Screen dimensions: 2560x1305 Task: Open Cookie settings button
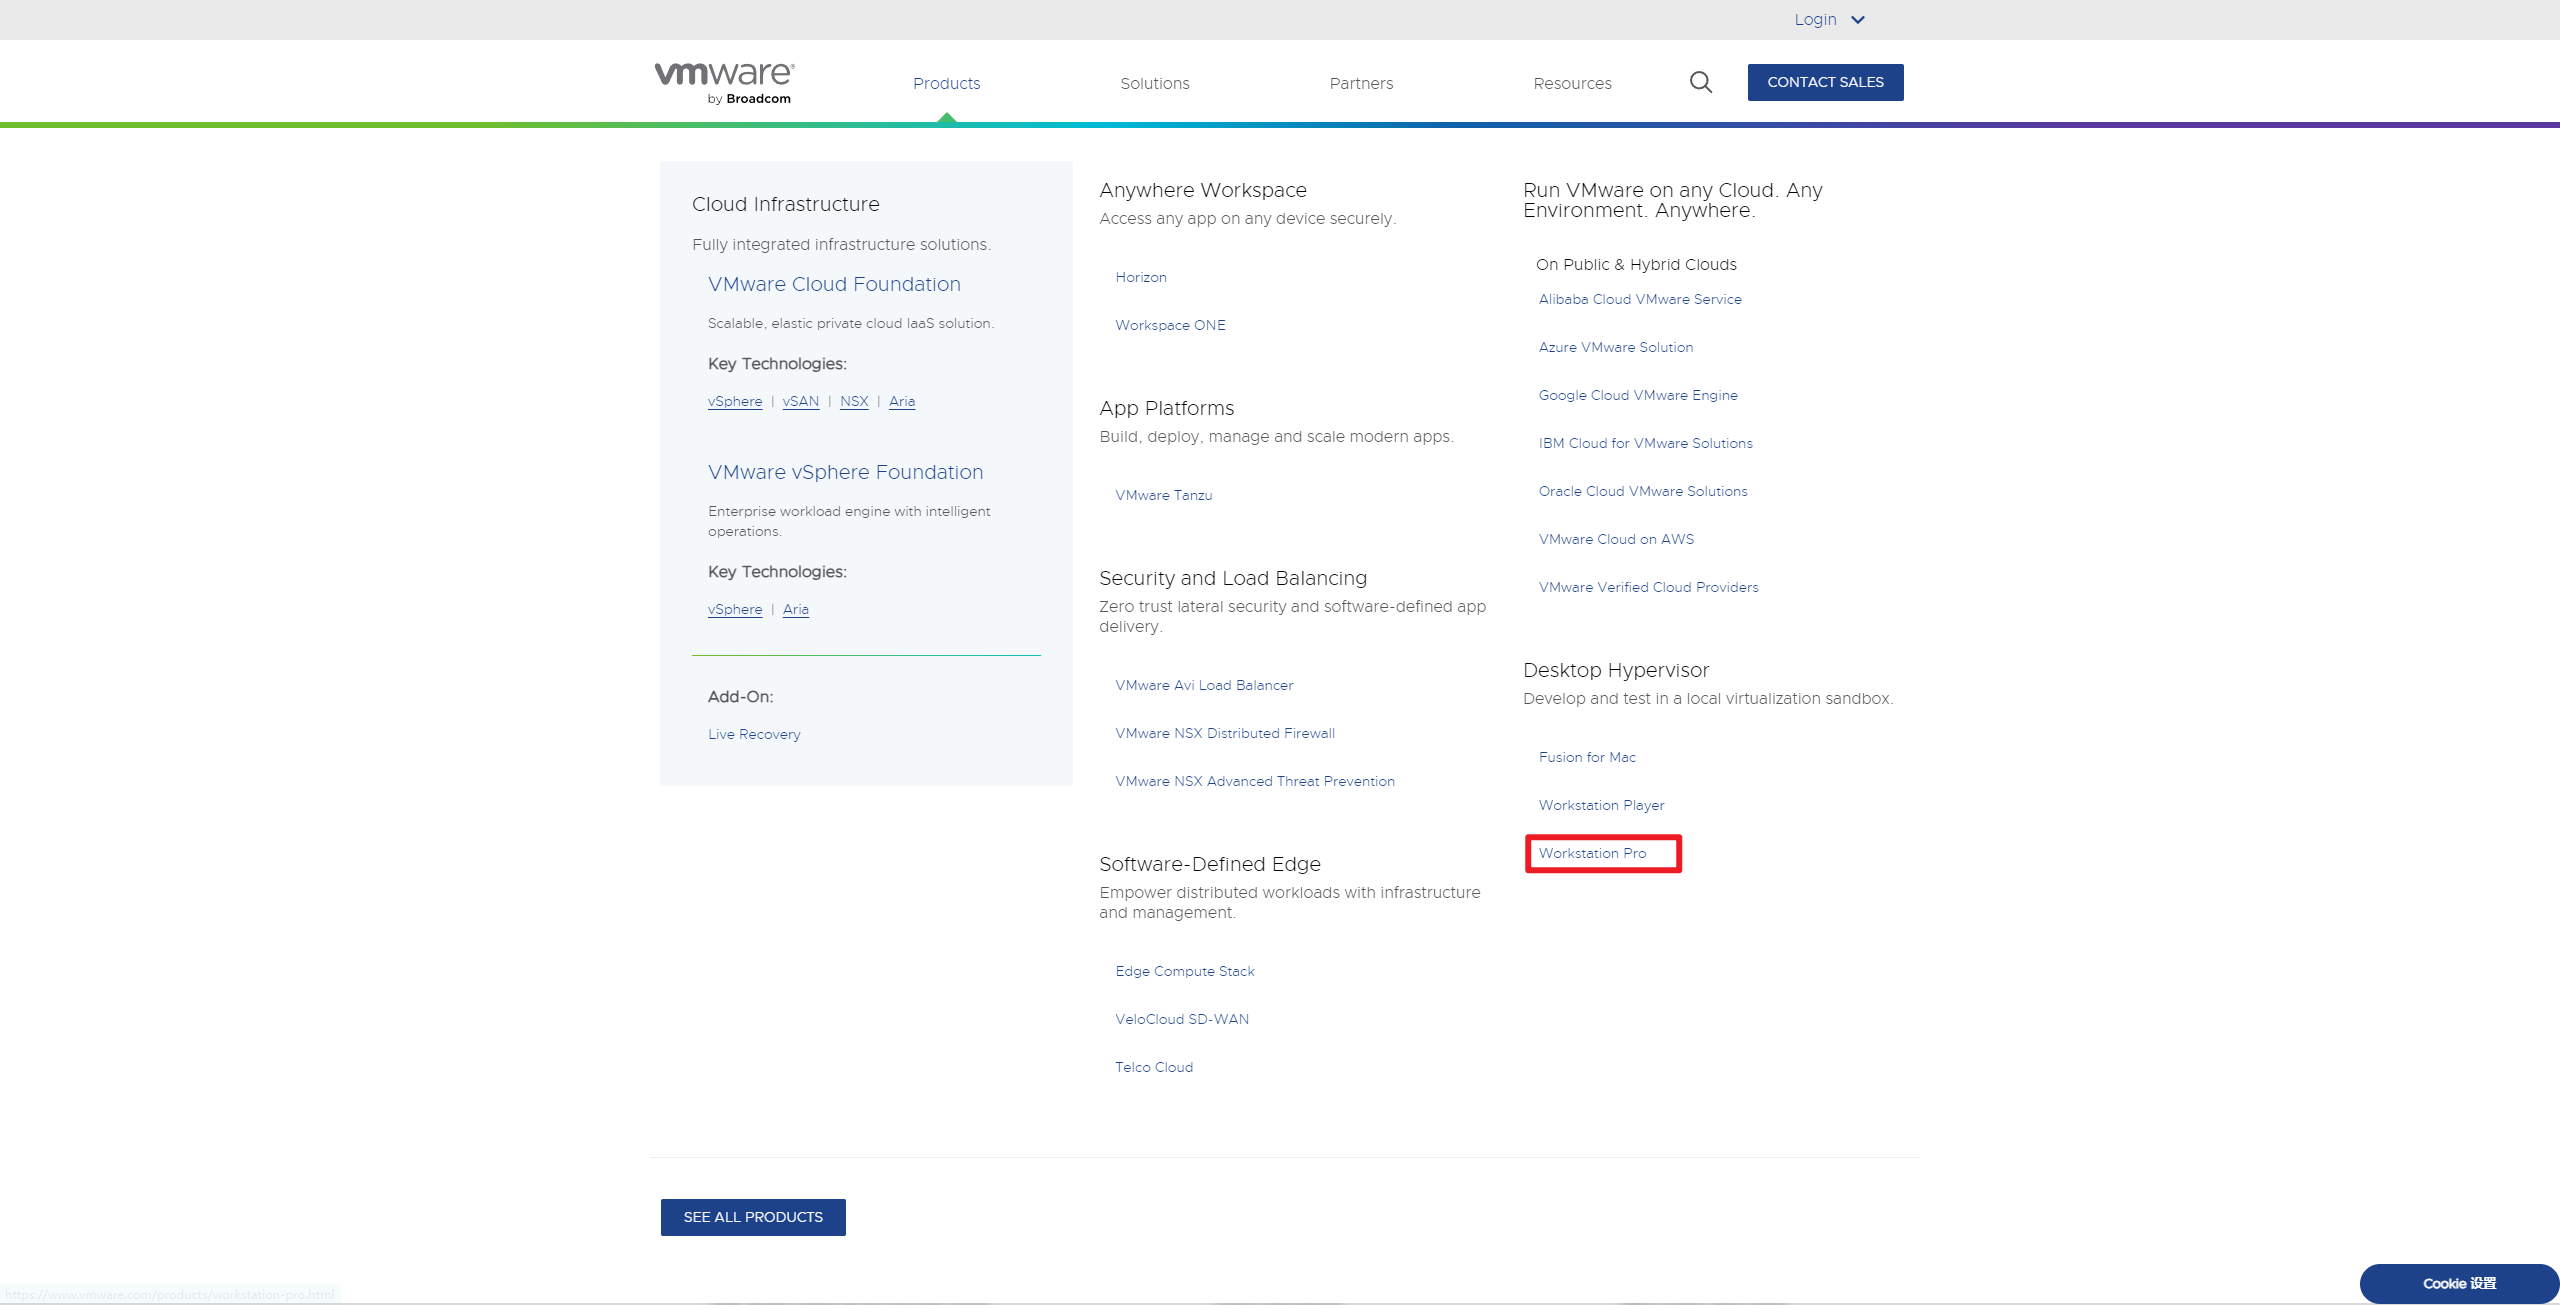tap(2459, 1283)
